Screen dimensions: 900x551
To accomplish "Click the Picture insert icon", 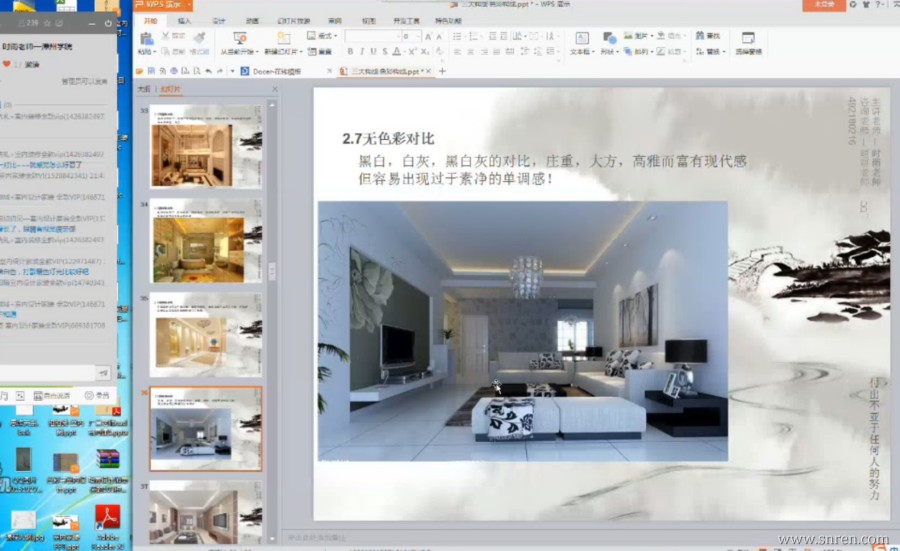I will tap(628, 36).
